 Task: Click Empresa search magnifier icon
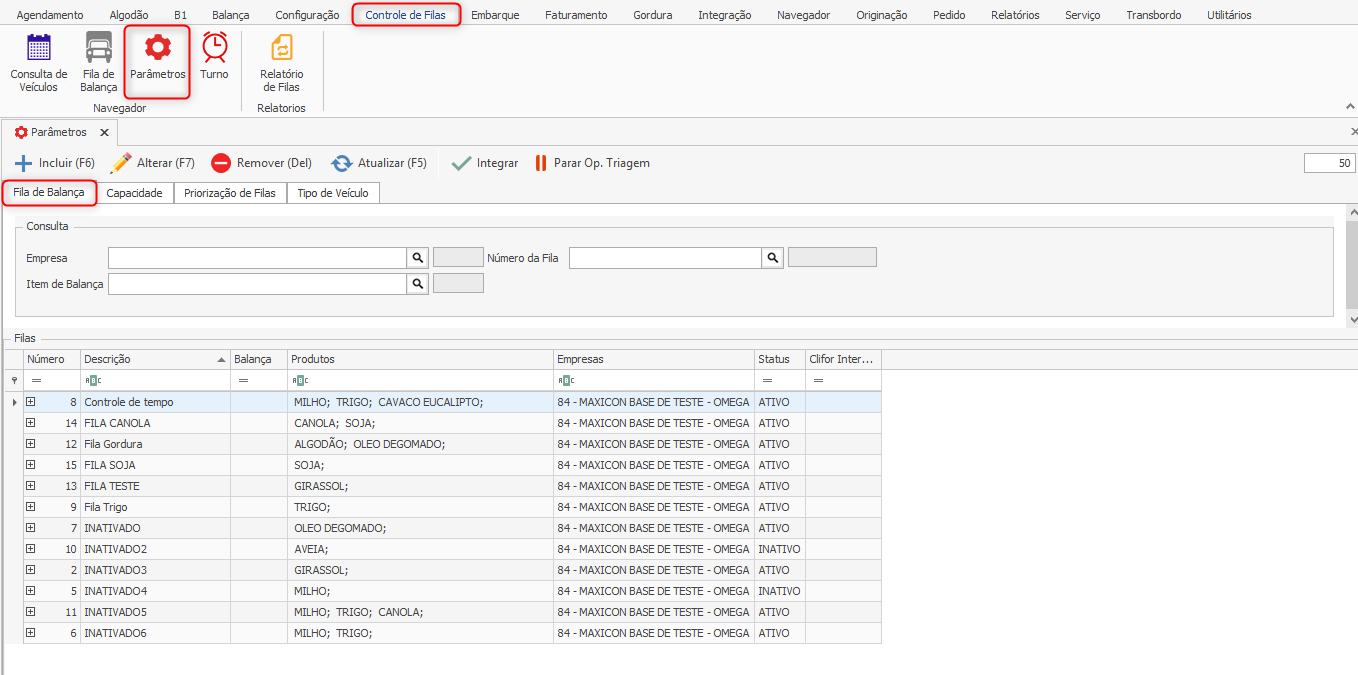418,258
